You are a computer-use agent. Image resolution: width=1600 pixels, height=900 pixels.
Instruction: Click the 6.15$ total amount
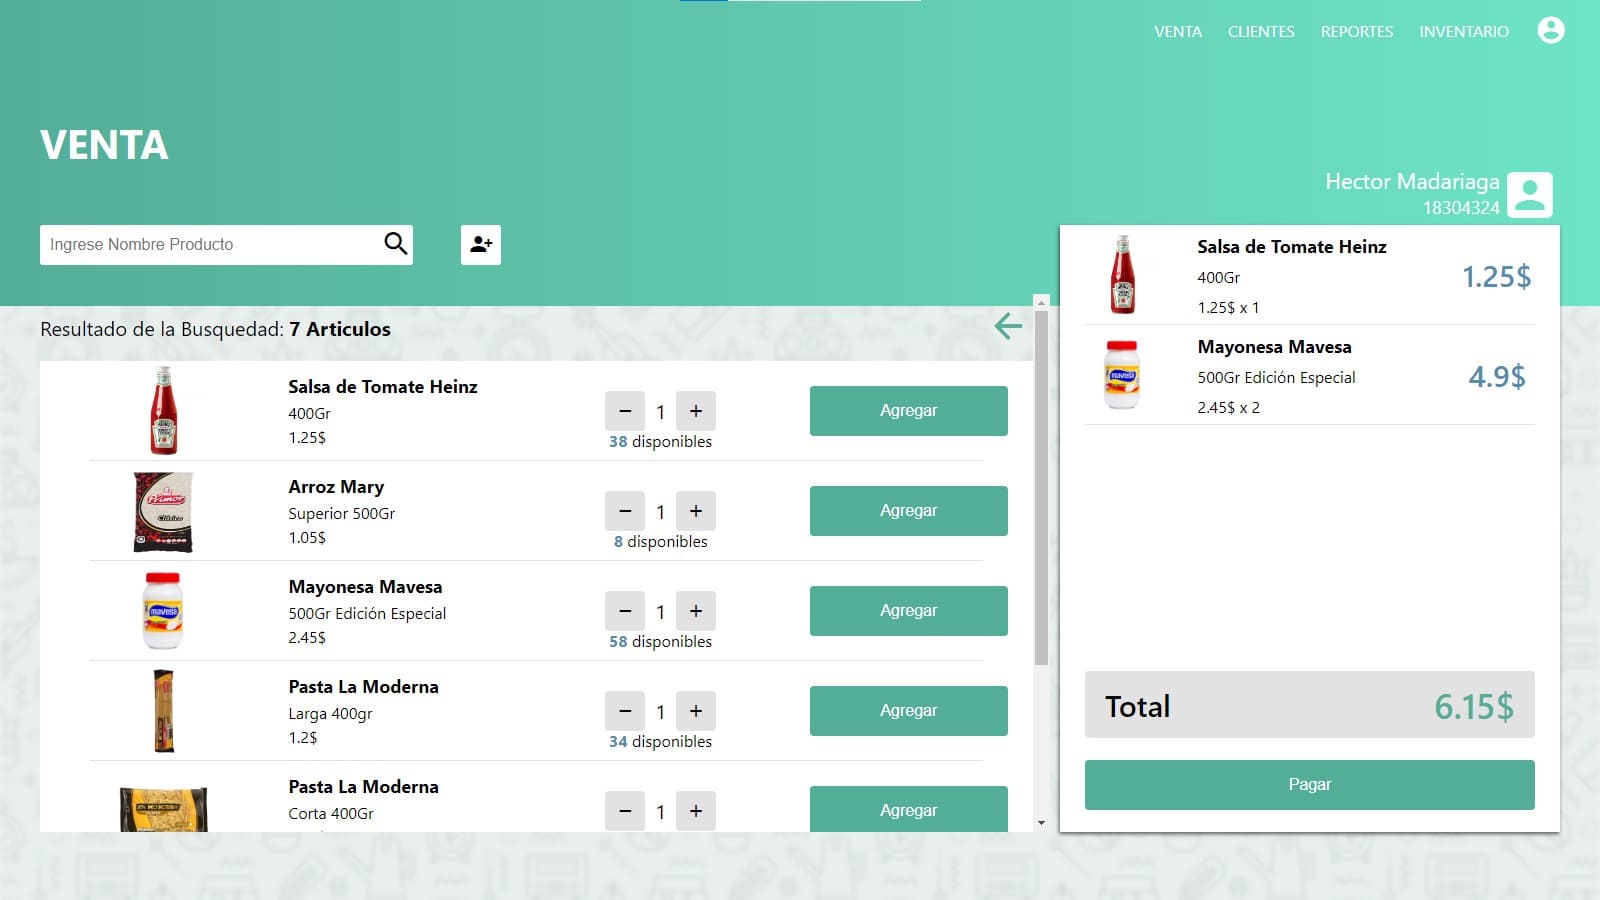click(x=1474, y=707)
